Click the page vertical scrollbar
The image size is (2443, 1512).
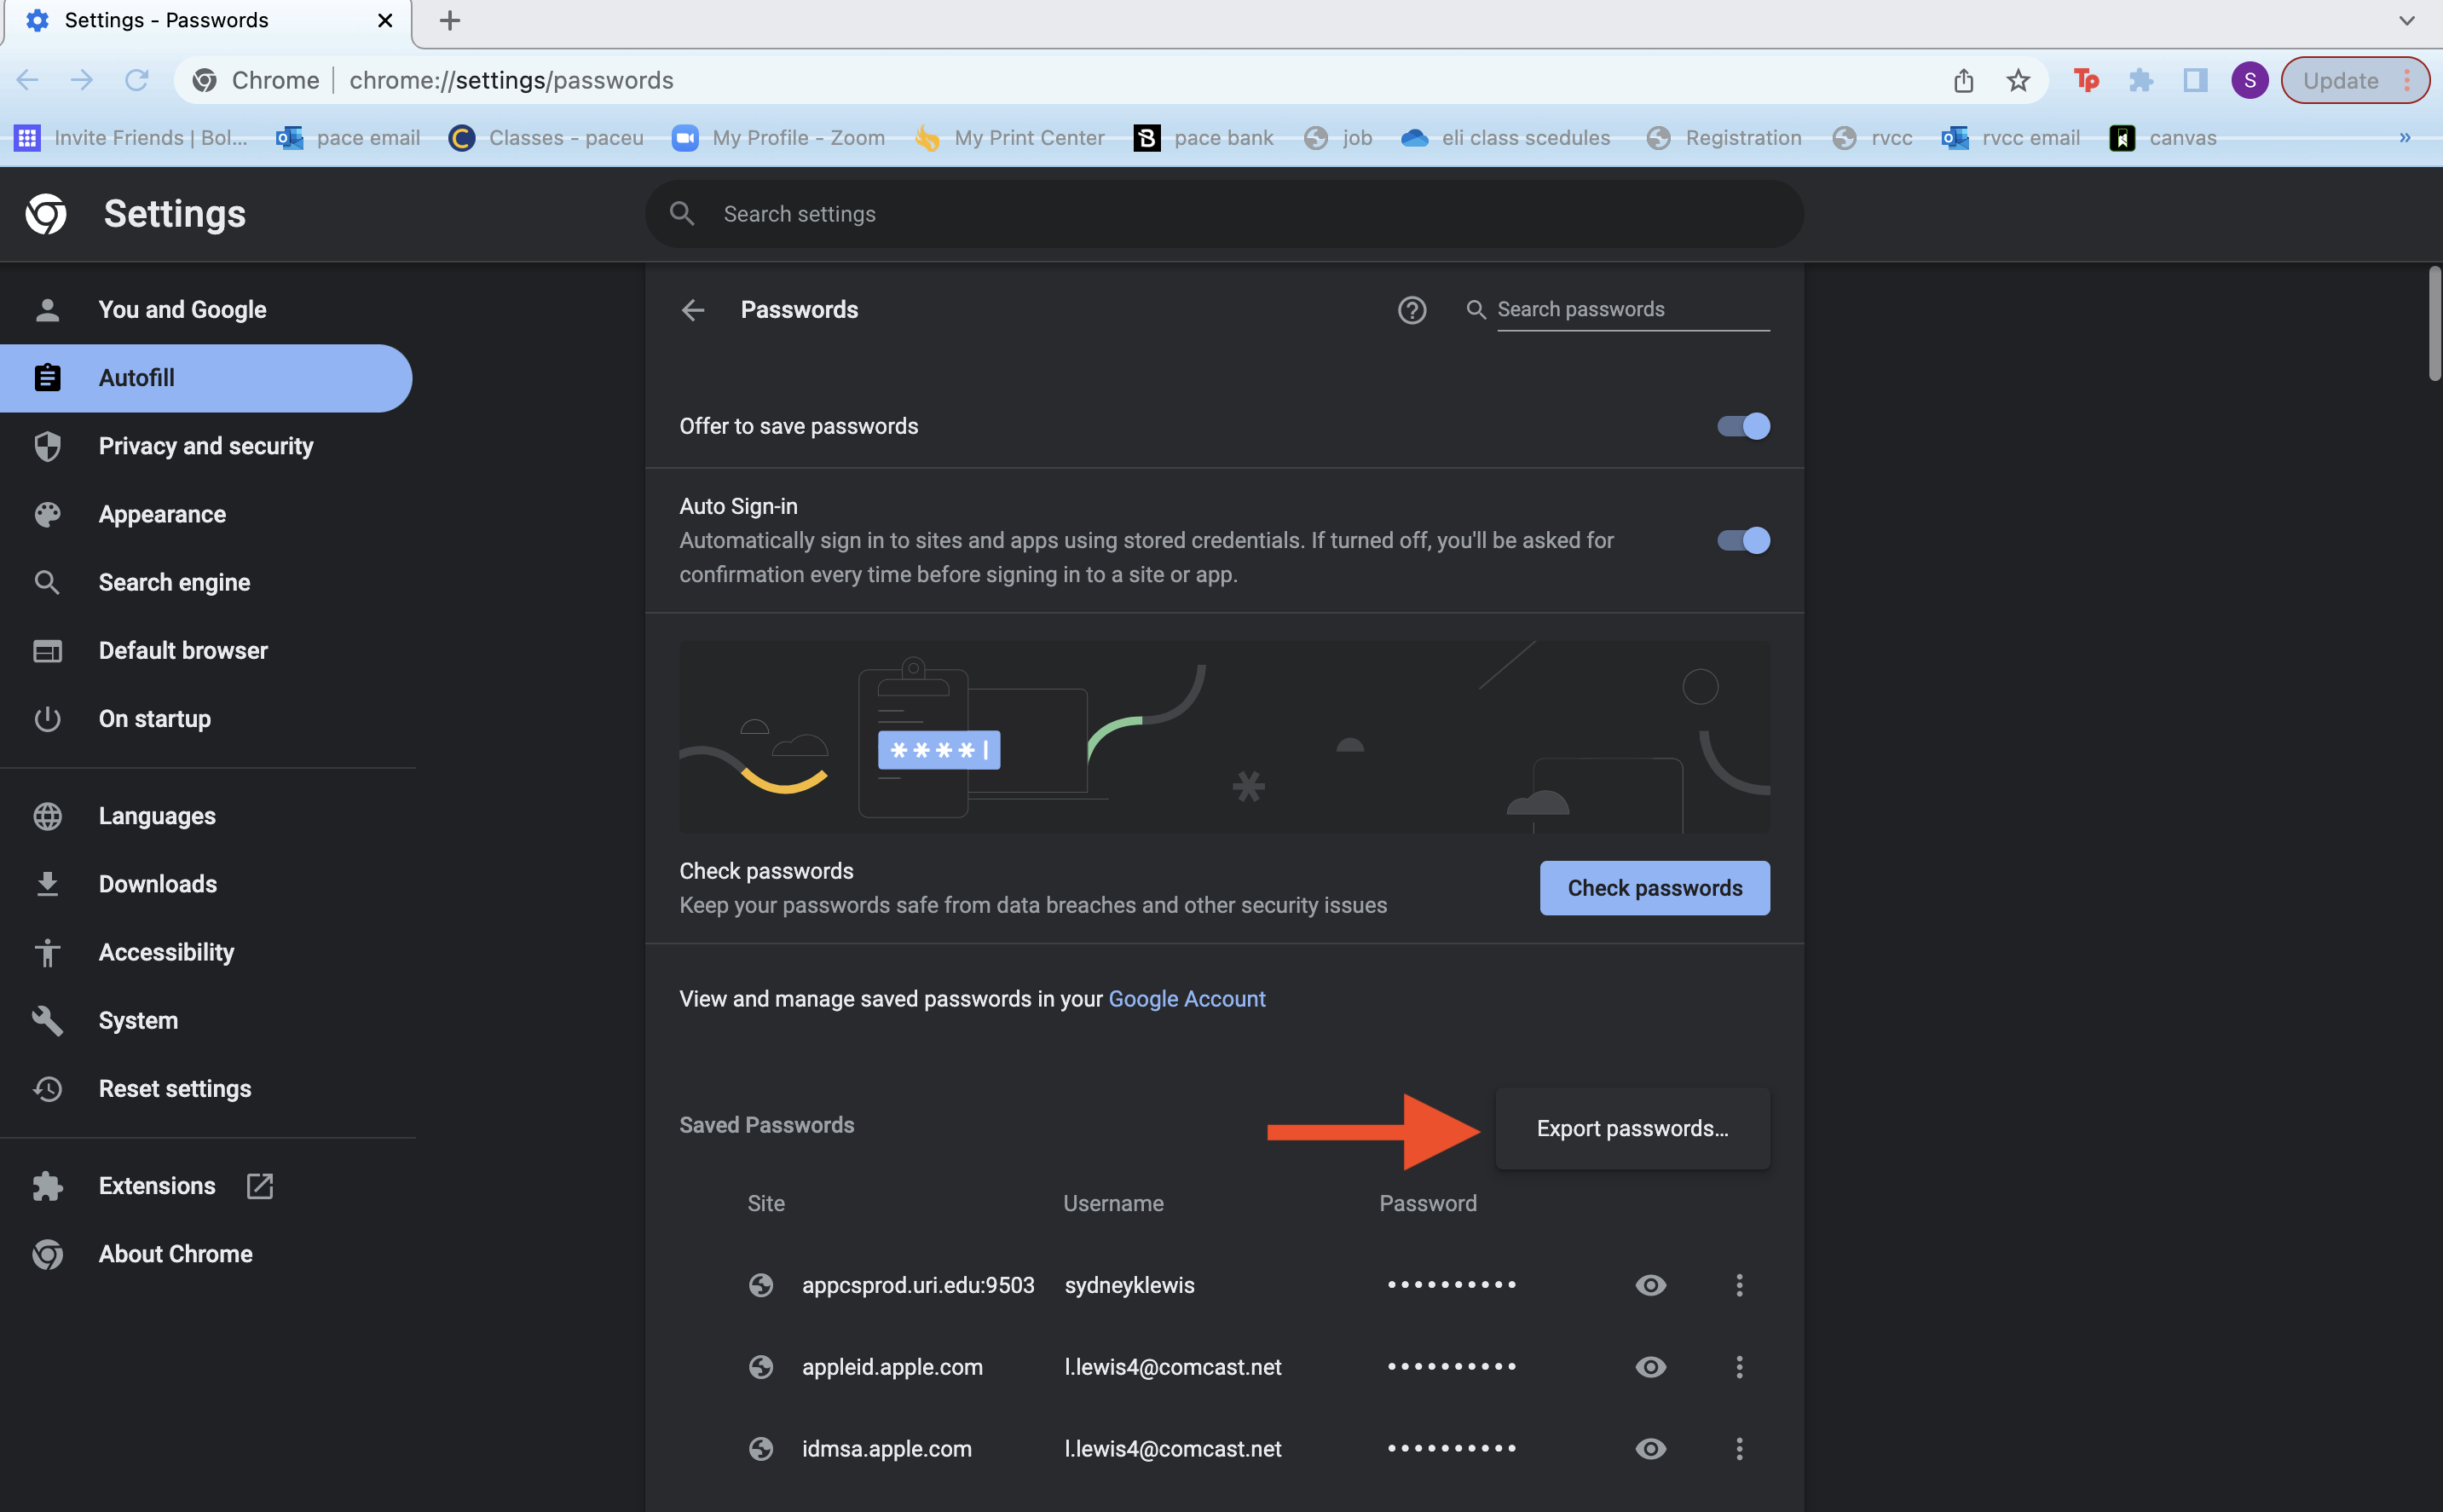pyautogui.click(x=2434, y=324)
